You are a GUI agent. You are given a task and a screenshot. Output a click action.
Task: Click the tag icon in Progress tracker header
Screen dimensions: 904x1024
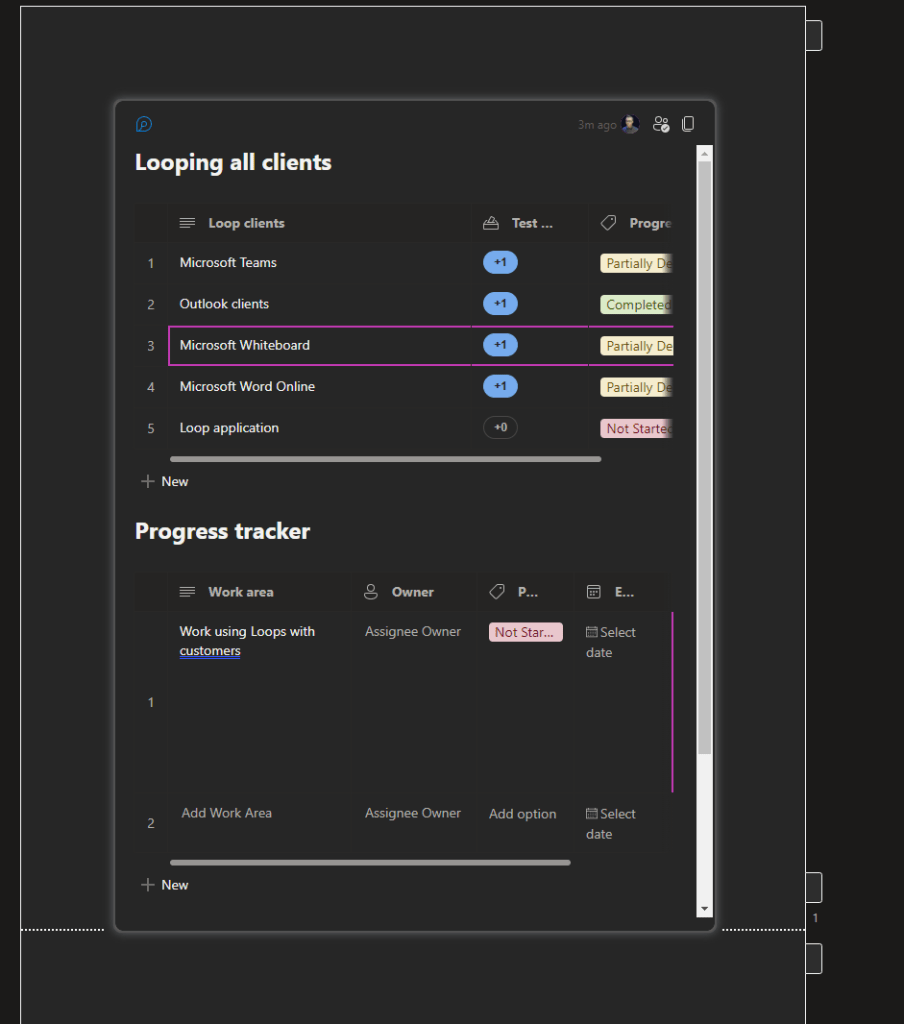pyautogui.click(x=496, y=592)
